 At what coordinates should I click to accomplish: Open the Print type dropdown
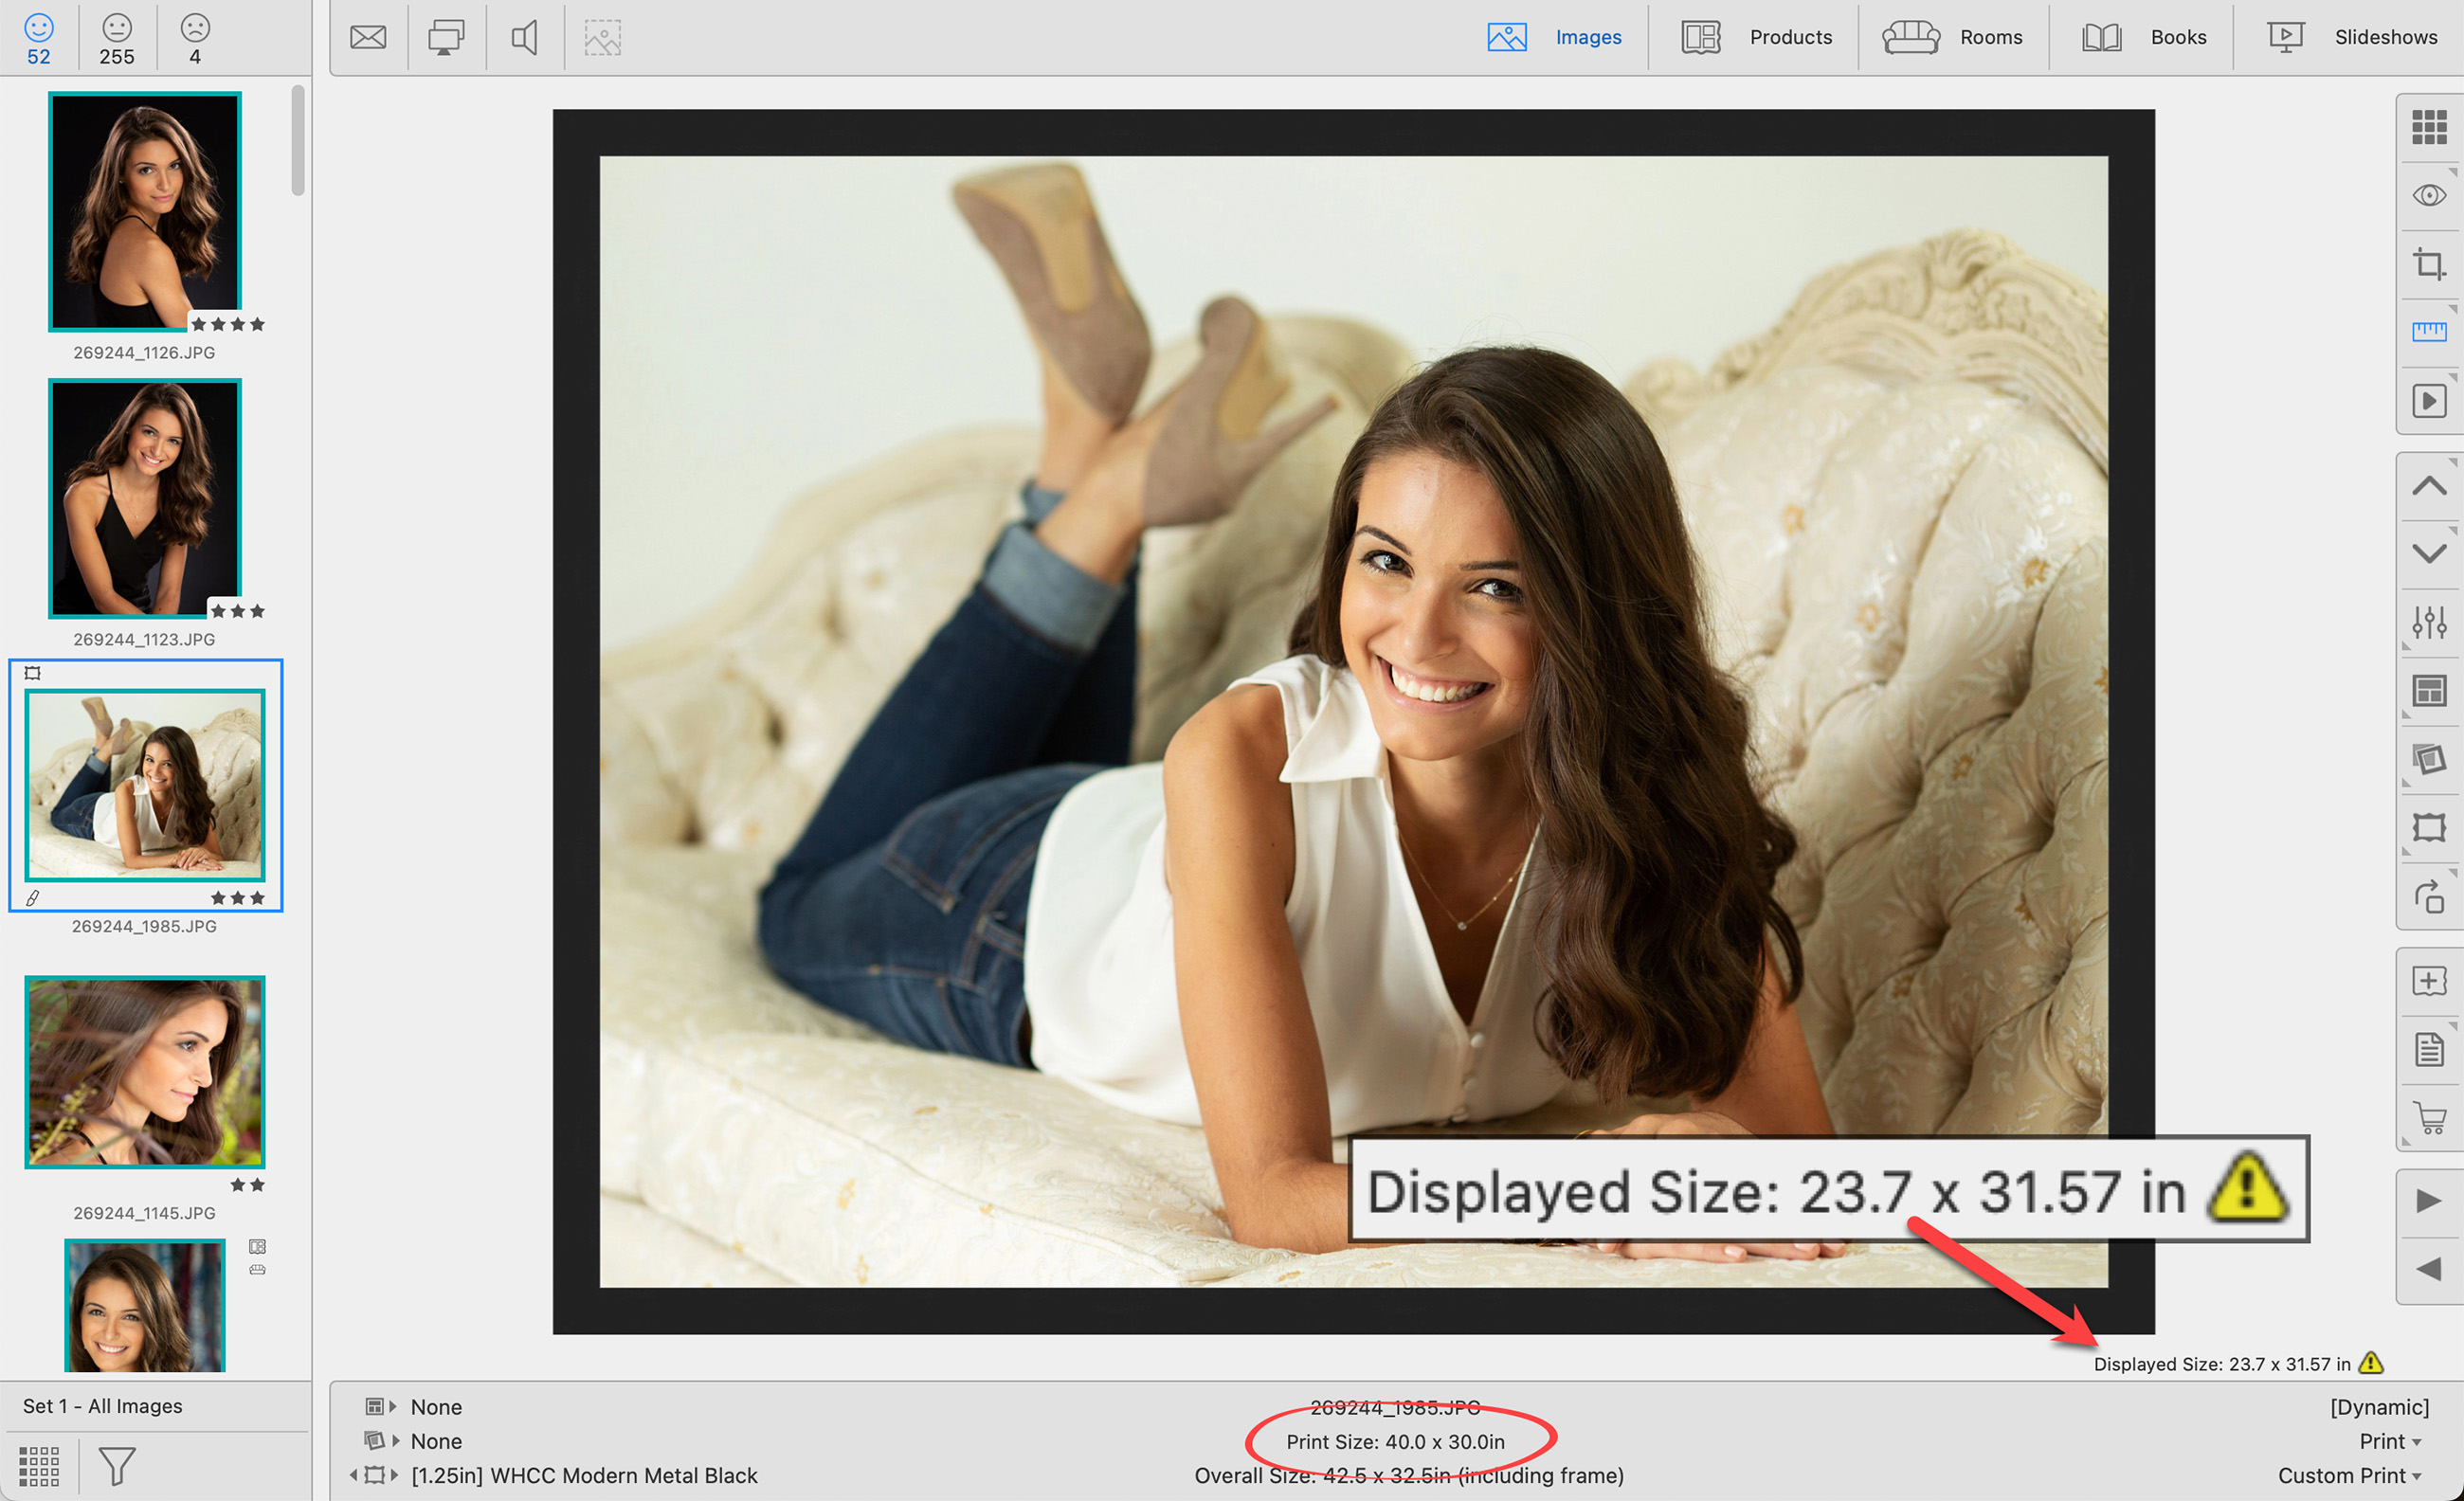(x=2389, y=1441)
